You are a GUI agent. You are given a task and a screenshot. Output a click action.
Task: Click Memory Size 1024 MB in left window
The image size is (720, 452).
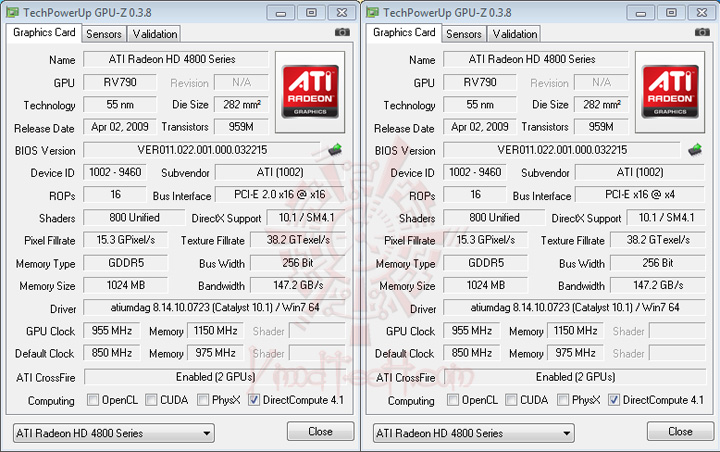coord(125,285)
